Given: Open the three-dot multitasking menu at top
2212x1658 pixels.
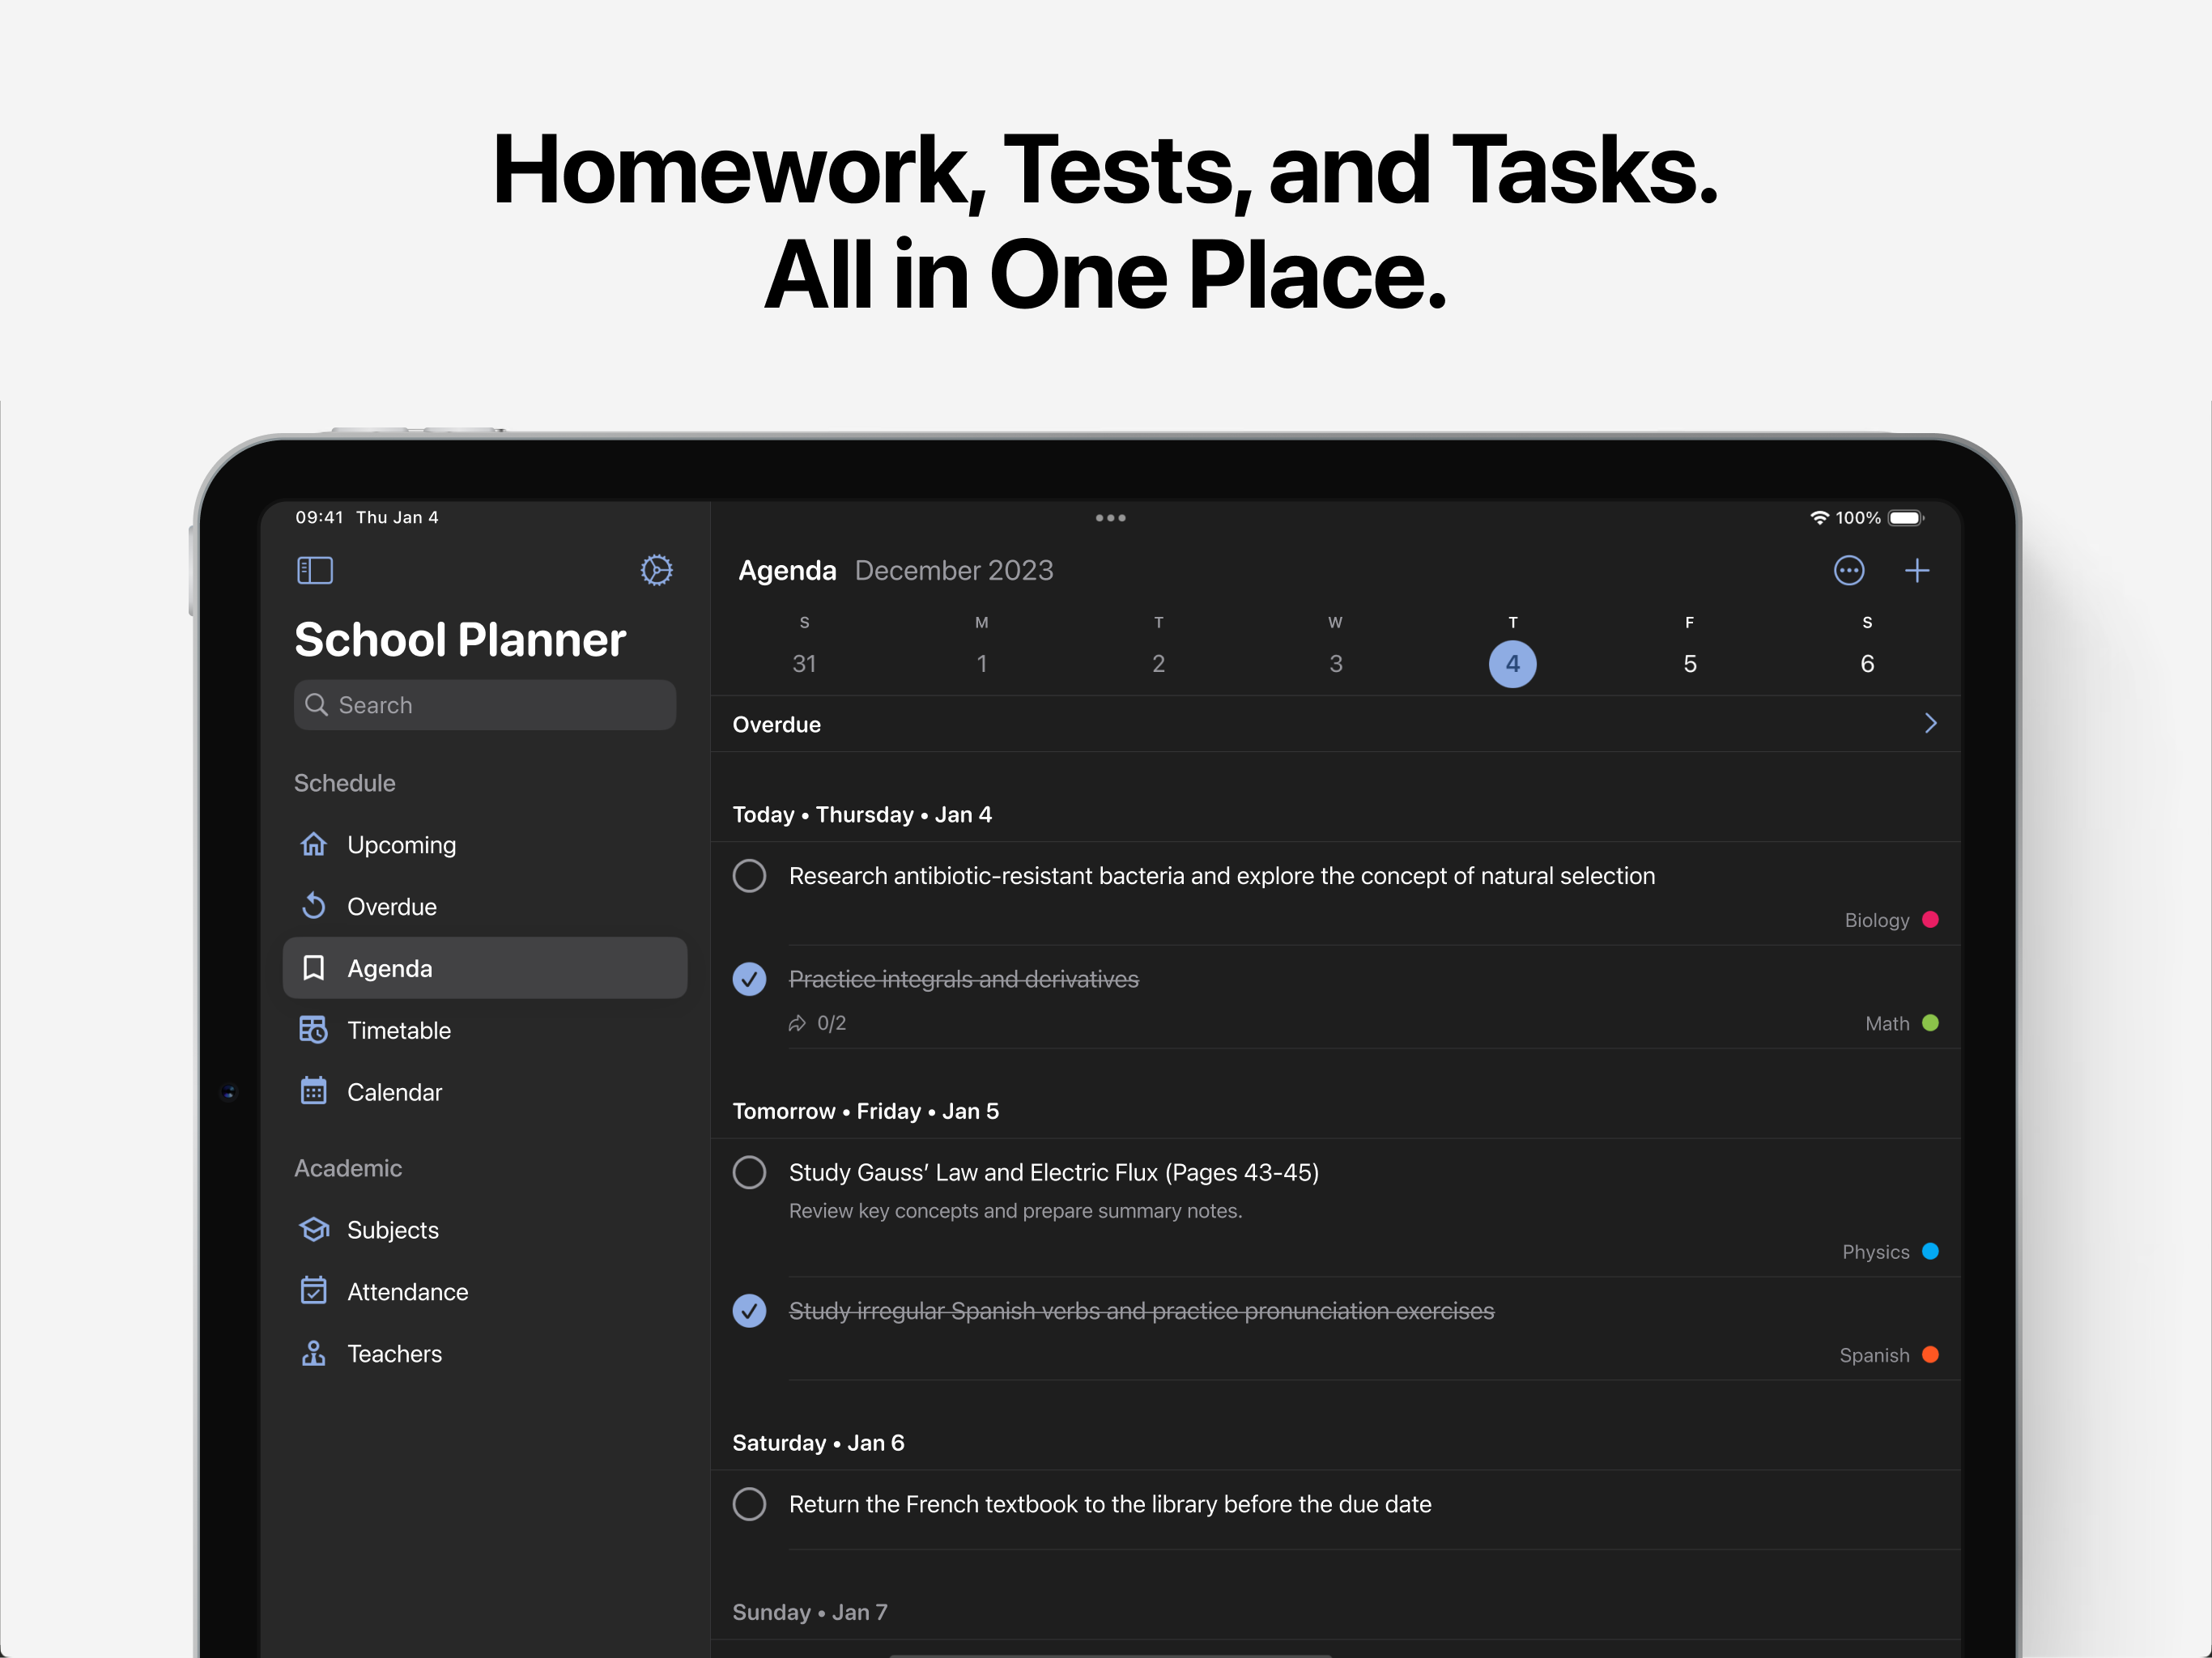Looking at the screenshot, I should coord(1110,518).
